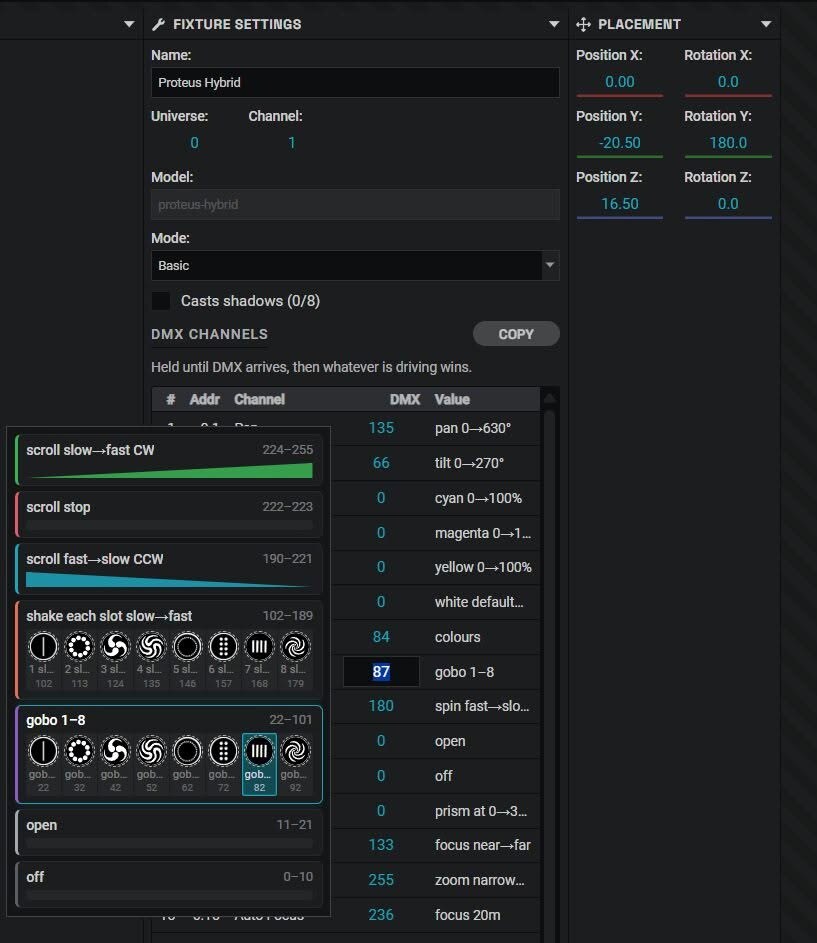Image resolution: width=817 pixels, height=943 pixels.
Task: Pick shake slot 8 gobo at 179
Action: 295,660
